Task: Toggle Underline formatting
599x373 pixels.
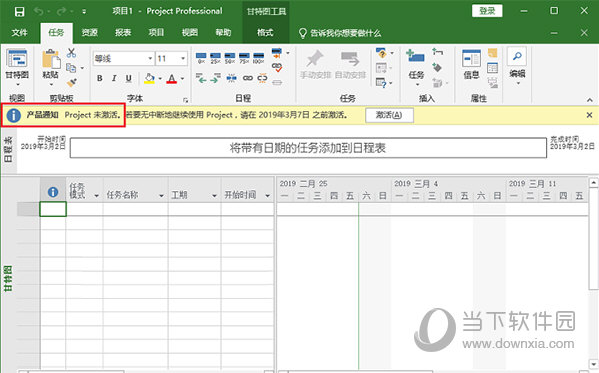Action: point(129,78)
